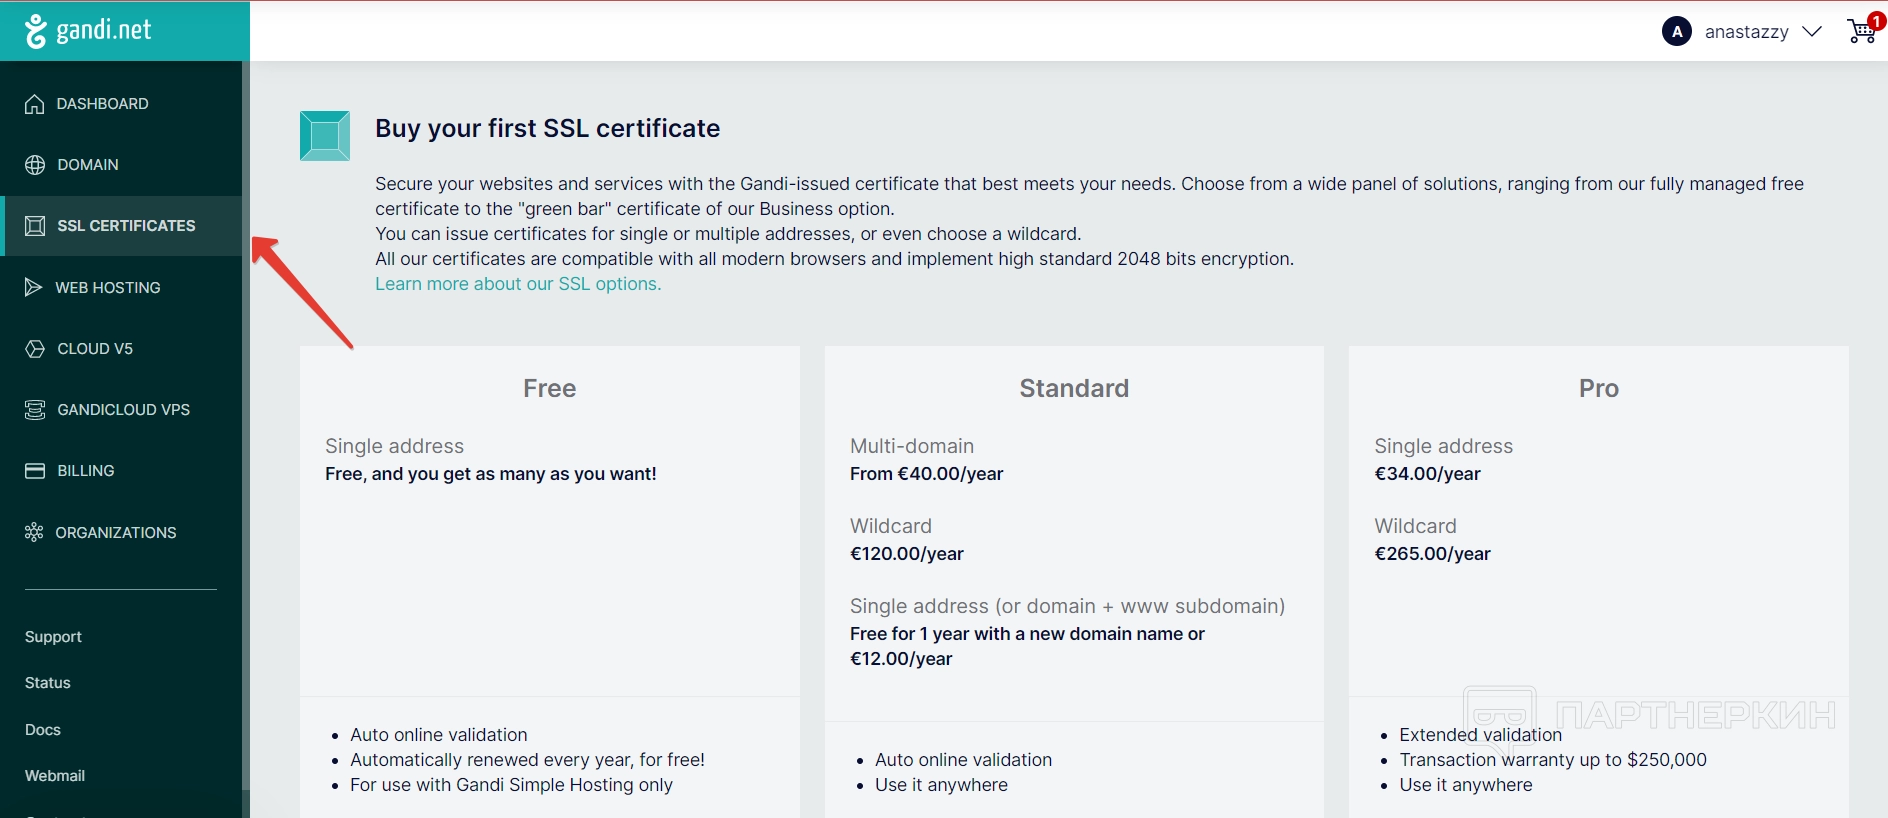Open Docs from the sidebar
Image resolution: width=1888 pixels, height=818 pixels.
pos(43,730)
